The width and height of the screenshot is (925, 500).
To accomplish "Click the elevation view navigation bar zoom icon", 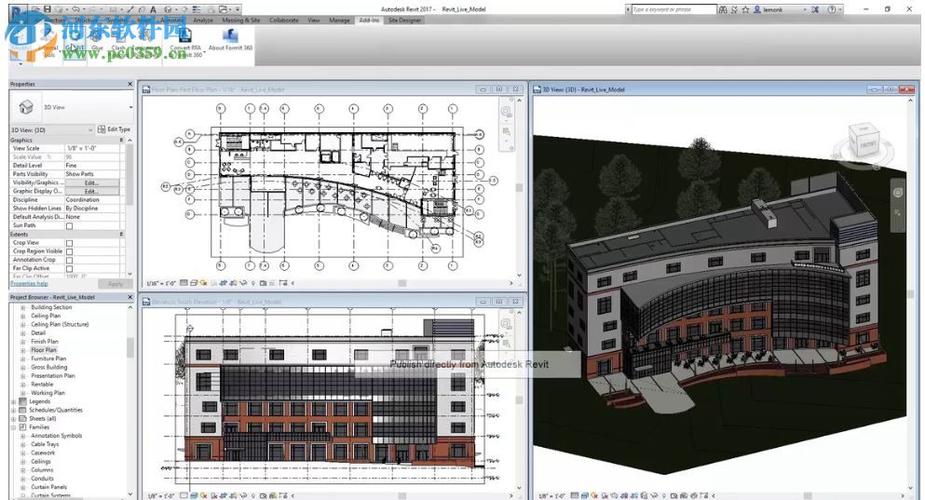I will [507, 343].
